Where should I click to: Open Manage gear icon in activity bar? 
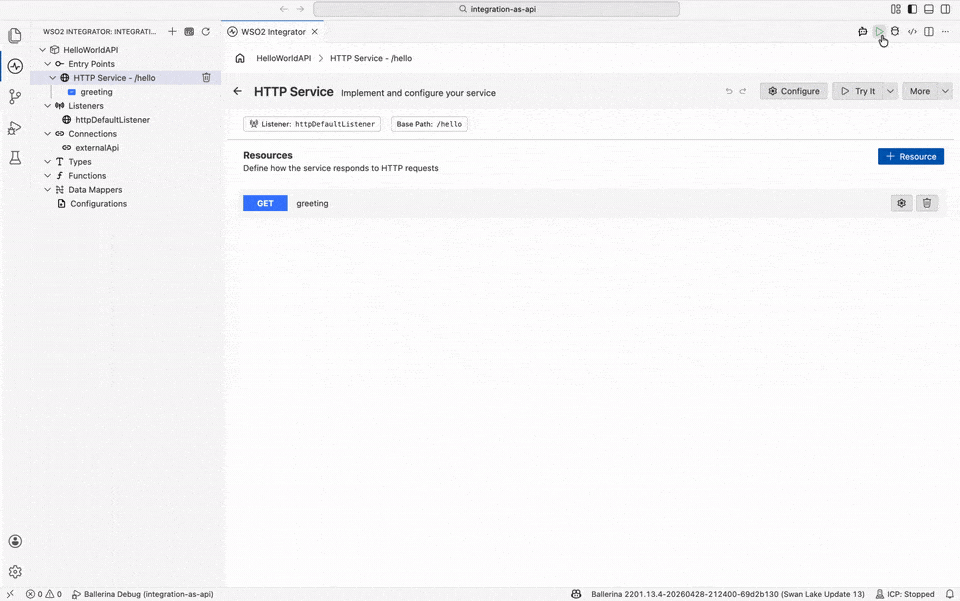pos(15,571)
